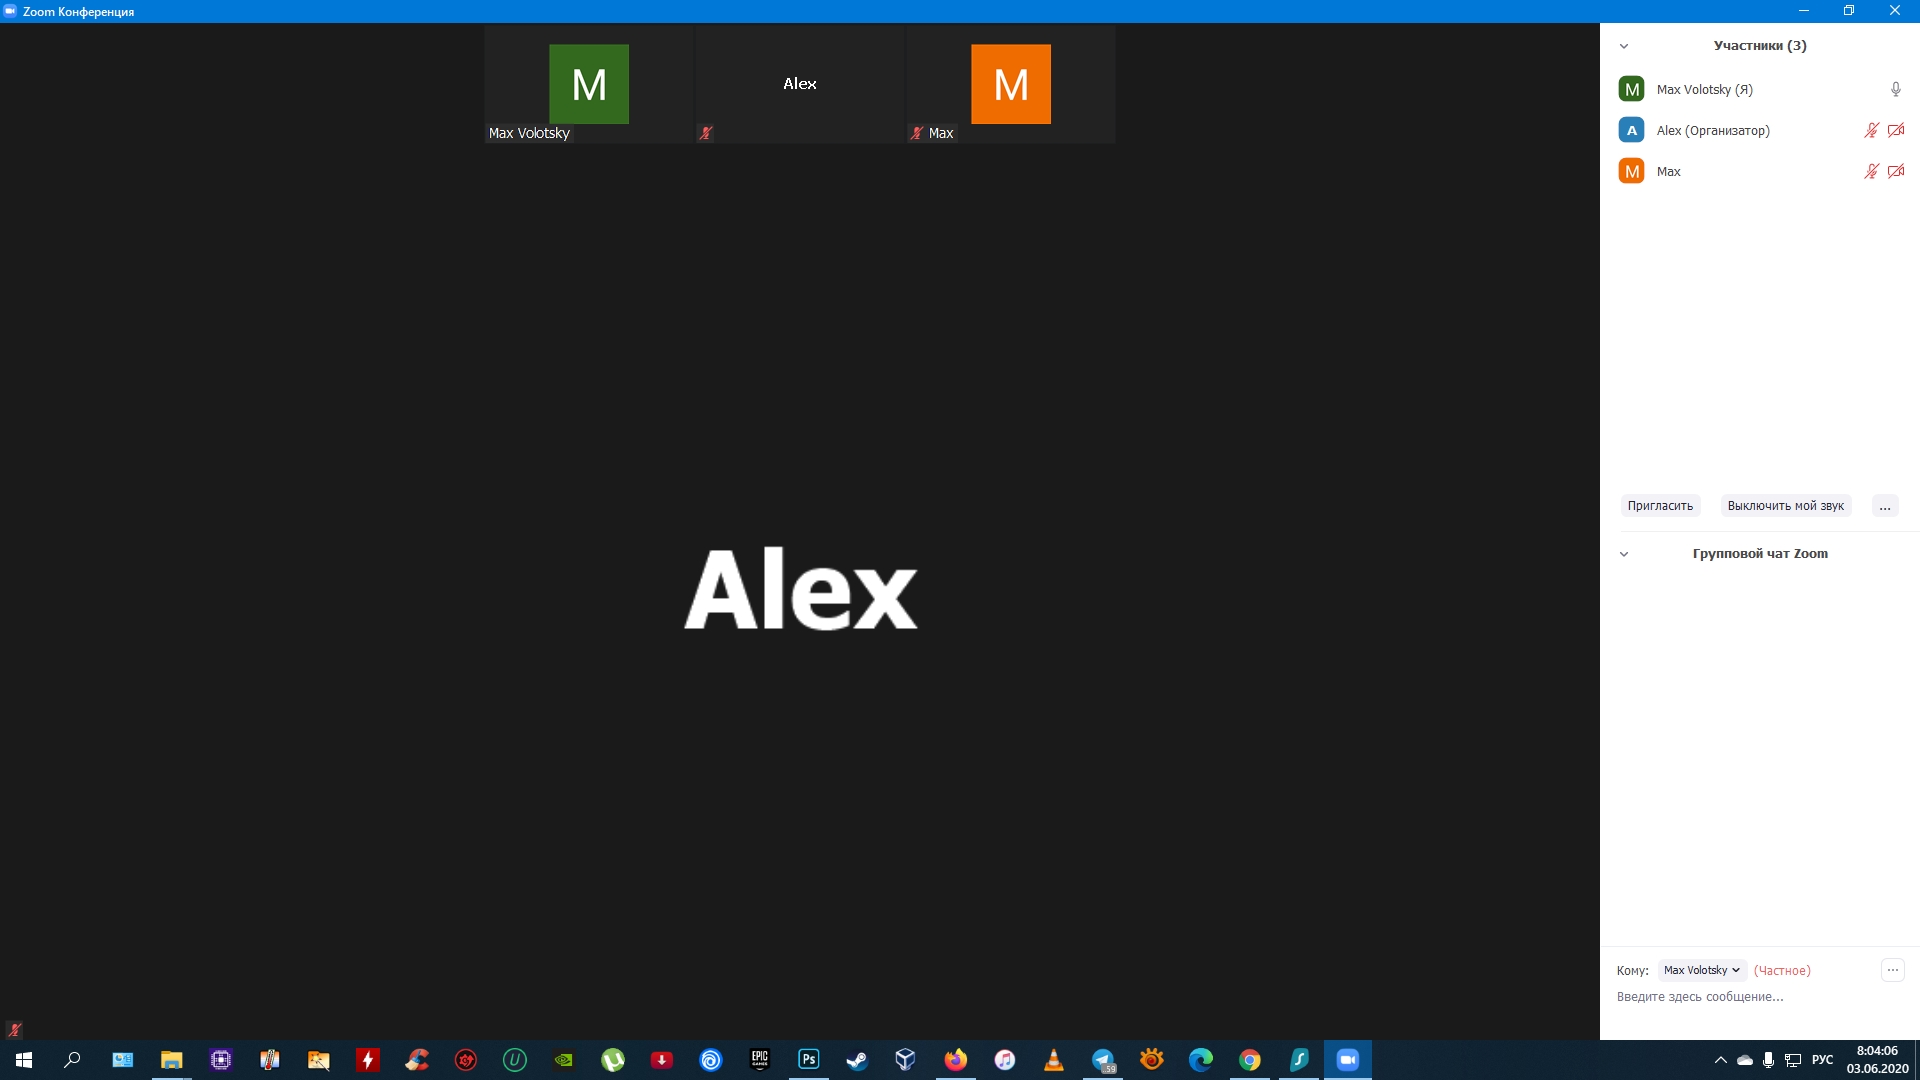Image resolution: width=1920 pixels, height=1080 pixels.
Task: Click the (Частное) label in chat
Action: point(1782,971)
